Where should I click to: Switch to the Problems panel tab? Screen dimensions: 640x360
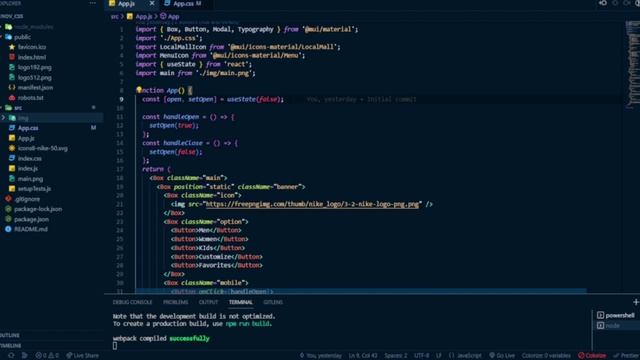(176, 302)
